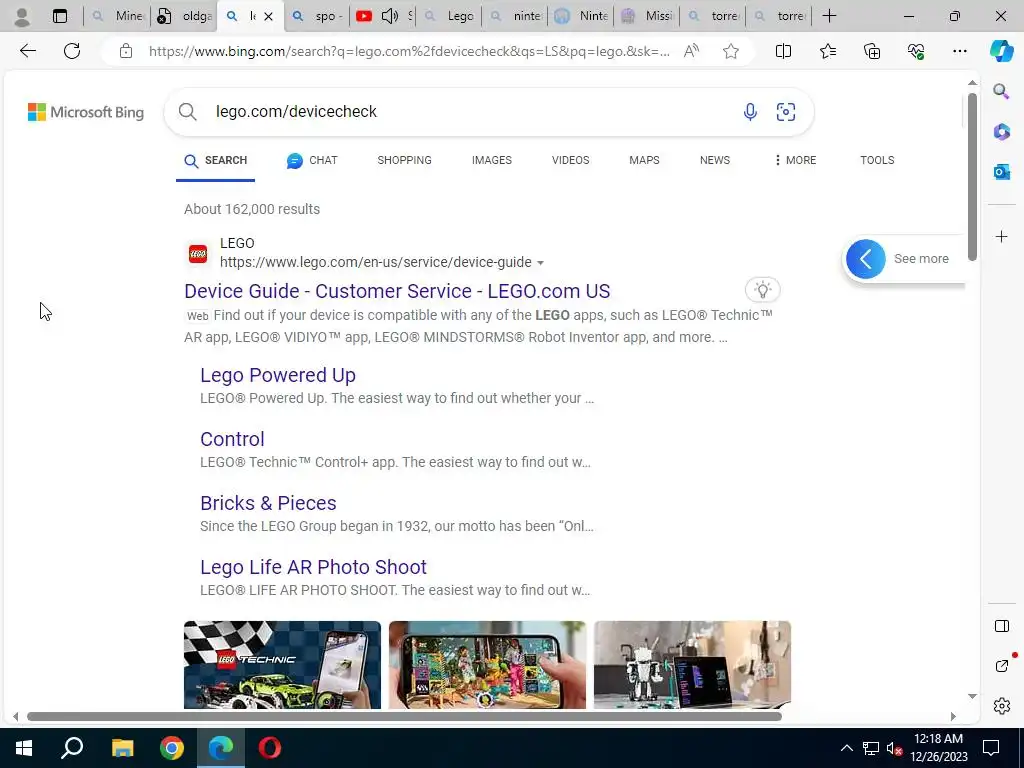Image resolution: width=1024 pixels, height=768 pixels.
Task: Switch to VIDEOS results
Action: pyautogui.click(x=570, y=160)
